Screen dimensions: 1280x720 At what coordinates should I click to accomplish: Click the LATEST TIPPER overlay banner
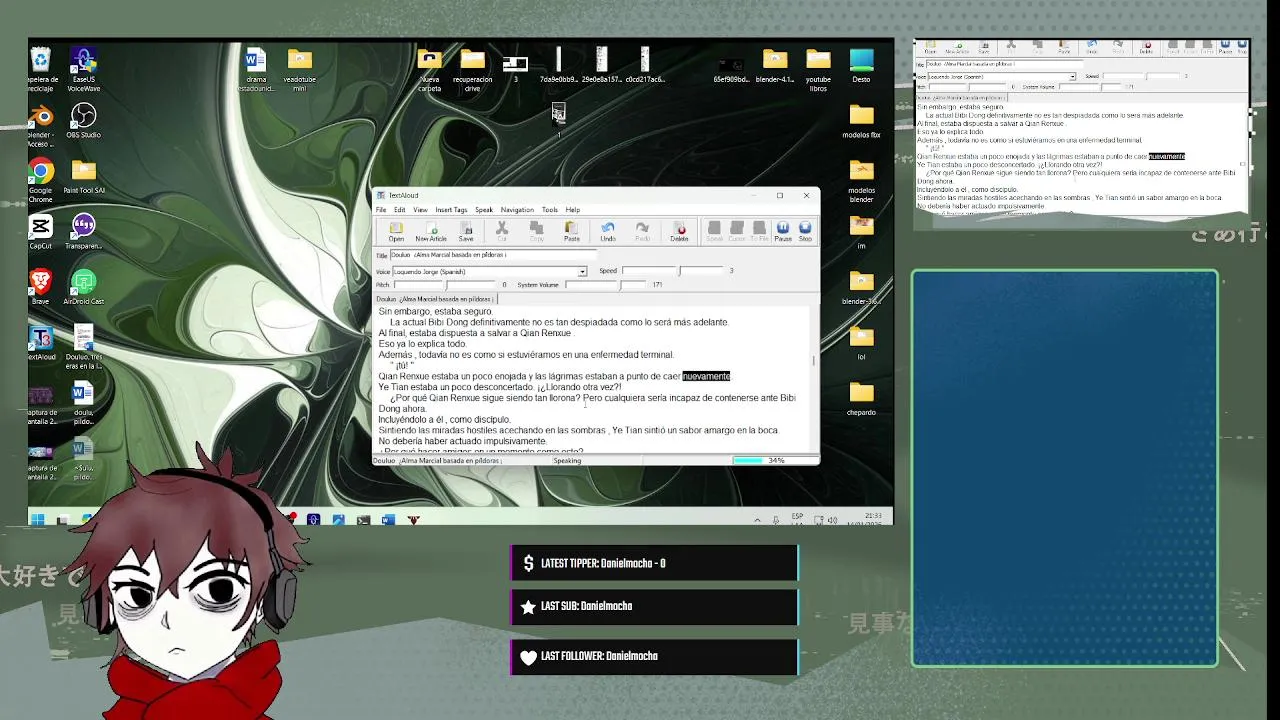point(654,563)
